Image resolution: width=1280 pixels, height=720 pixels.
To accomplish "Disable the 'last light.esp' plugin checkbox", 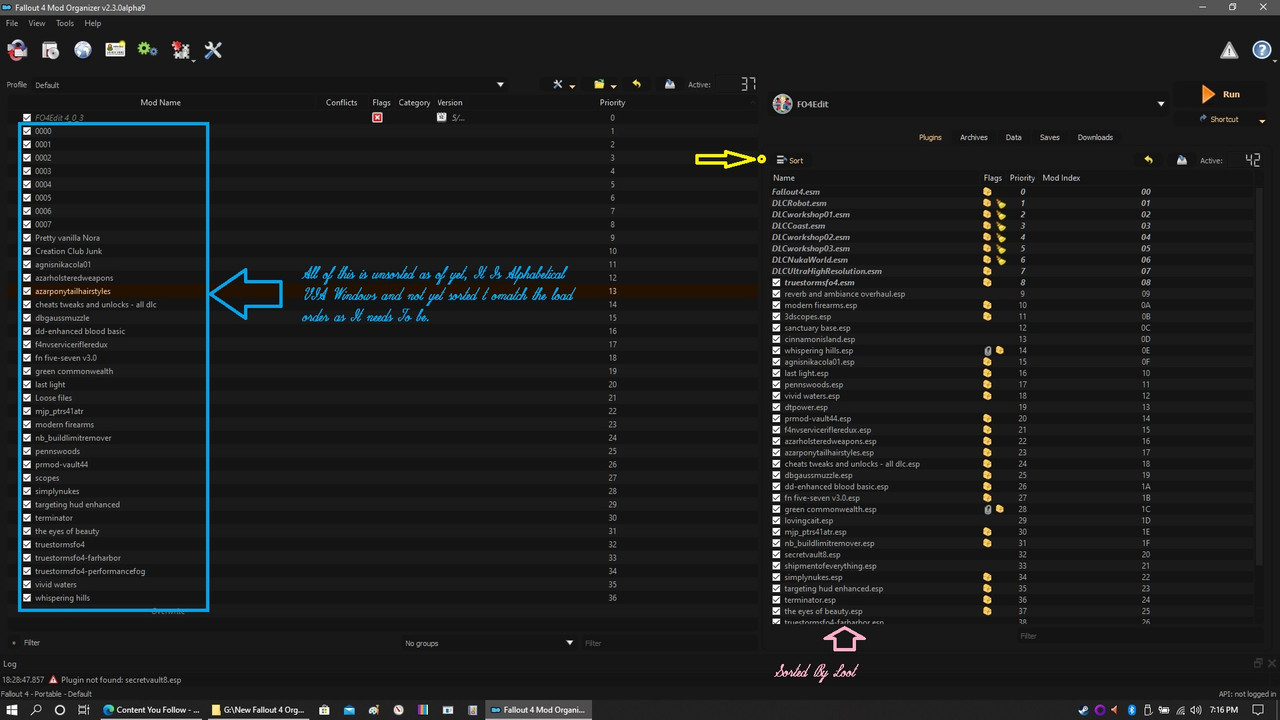I will (x=777, y=373).
